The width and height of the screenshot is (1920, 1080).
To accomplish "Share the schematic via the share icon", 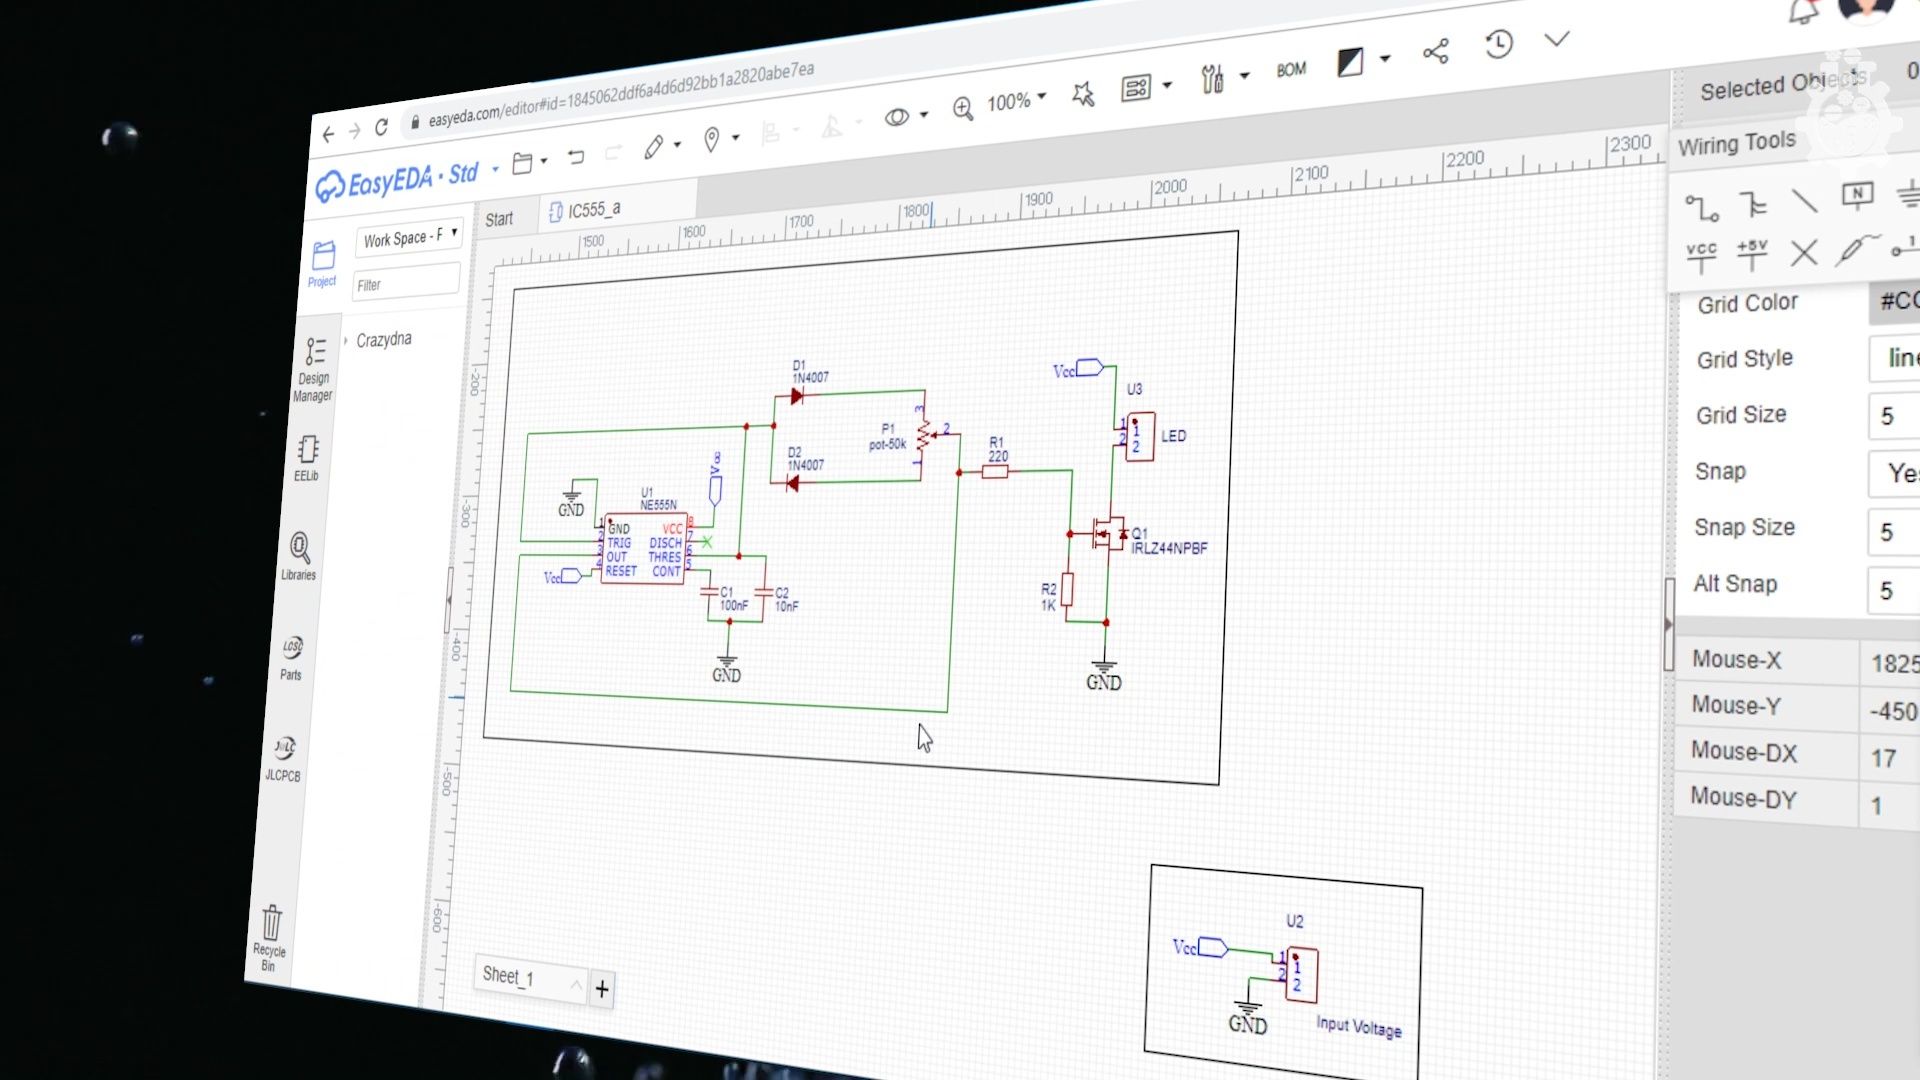I will coord(1435,50).
